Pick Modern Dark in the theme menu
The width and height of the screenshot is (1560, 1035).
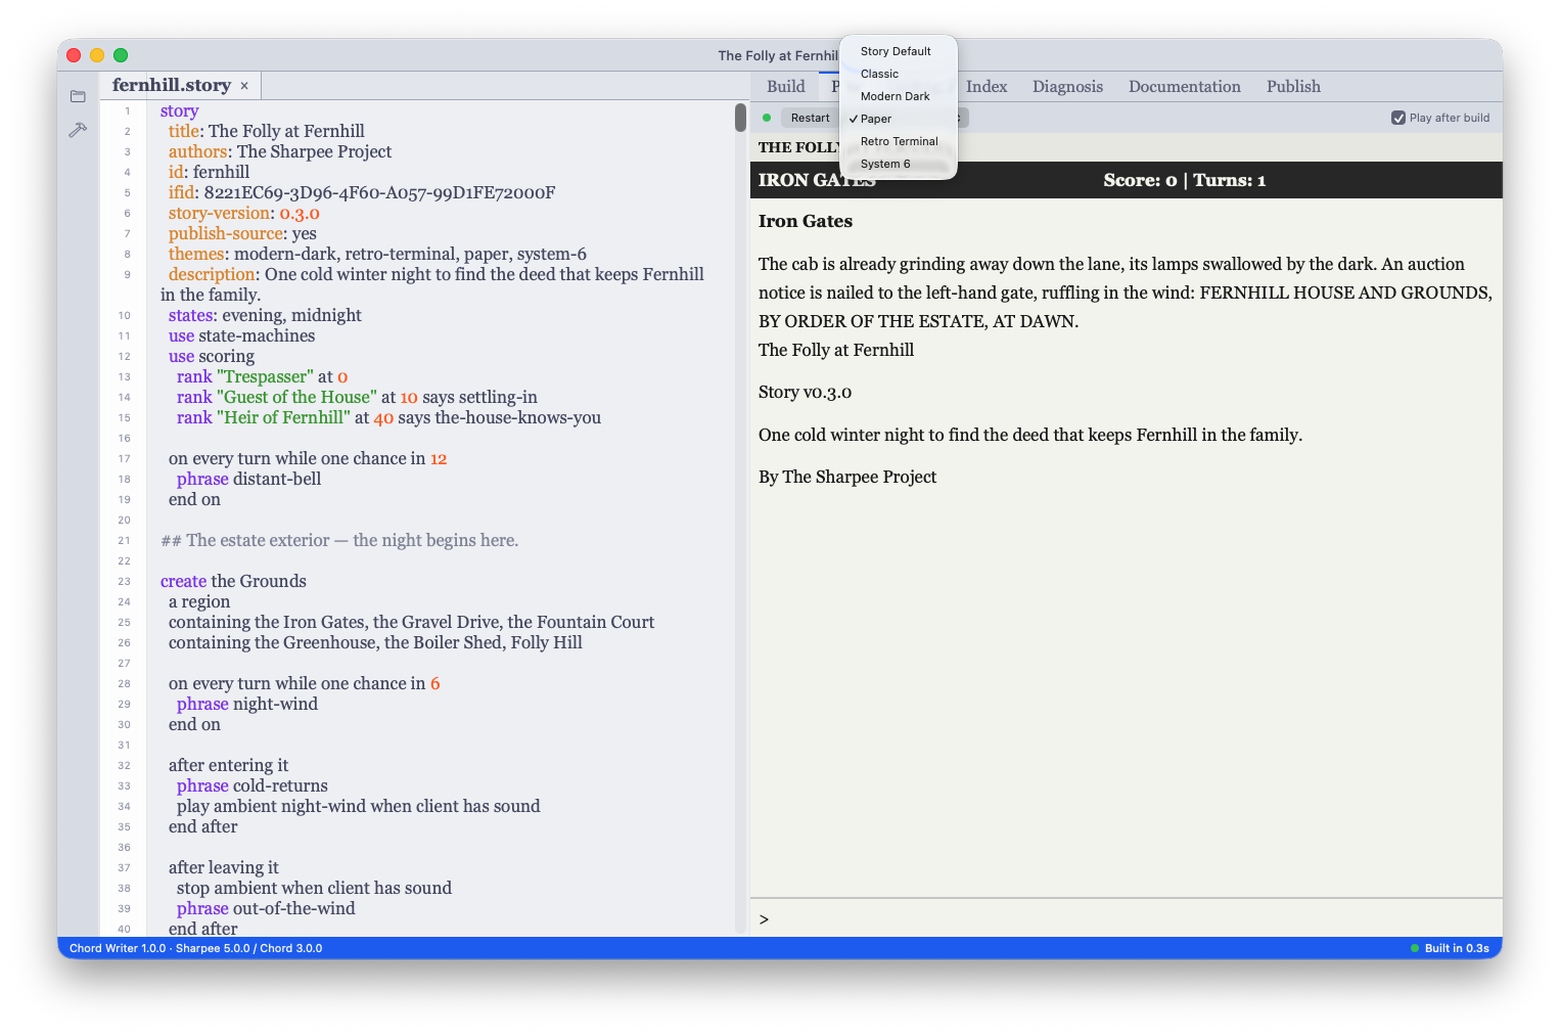(x=895, y=96)
